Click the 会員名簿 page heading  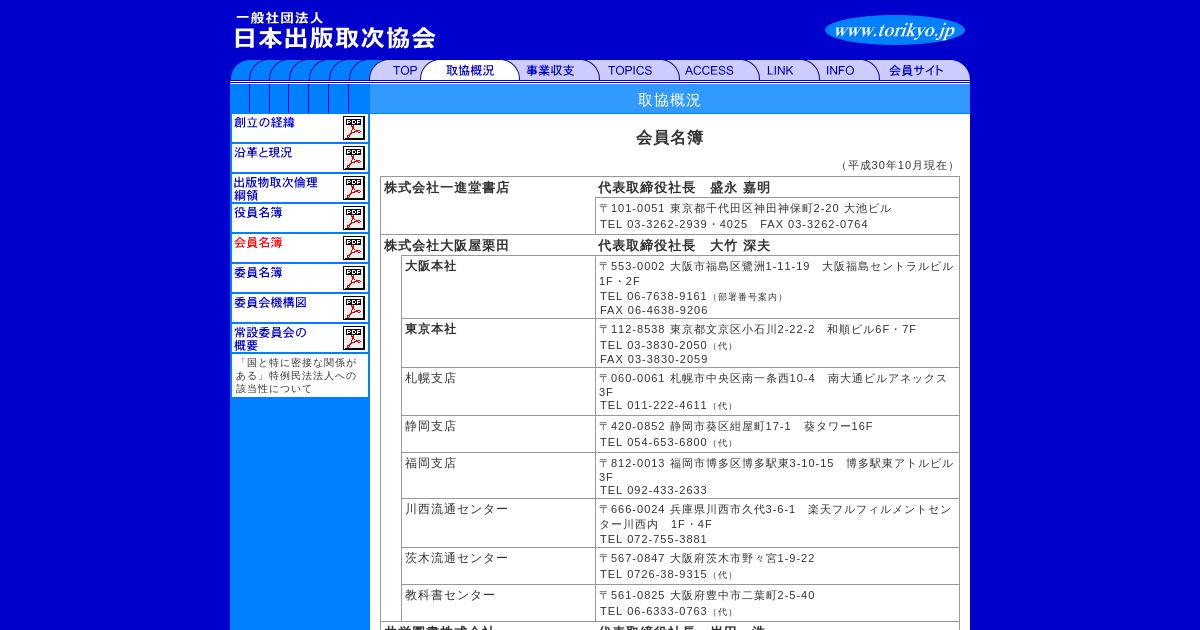[670, 138]
